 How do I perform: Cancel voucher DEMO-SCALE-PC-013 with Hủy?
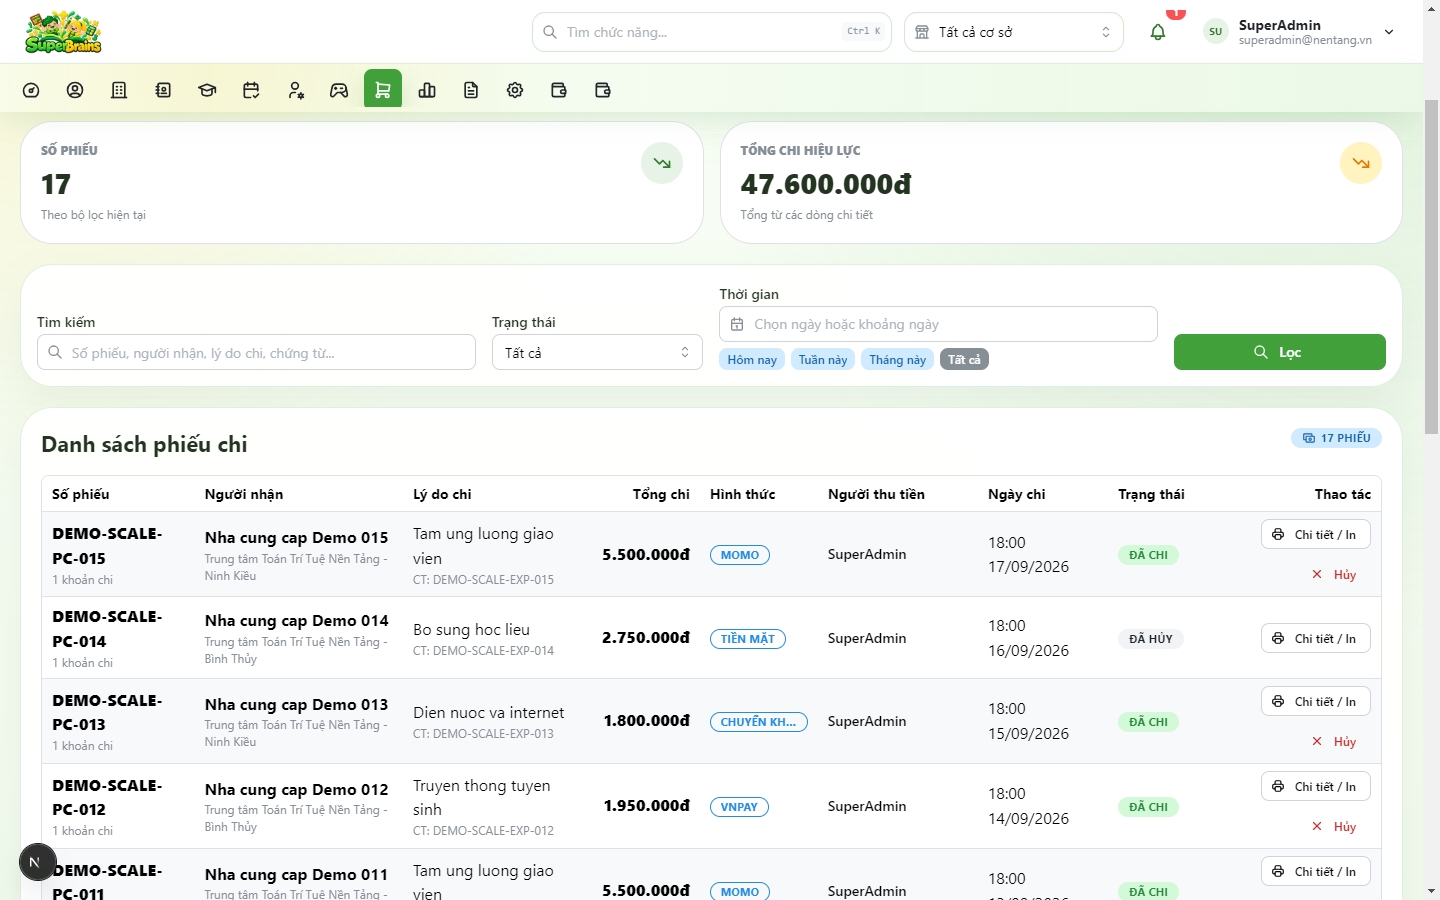click(x=1334, y=742)
